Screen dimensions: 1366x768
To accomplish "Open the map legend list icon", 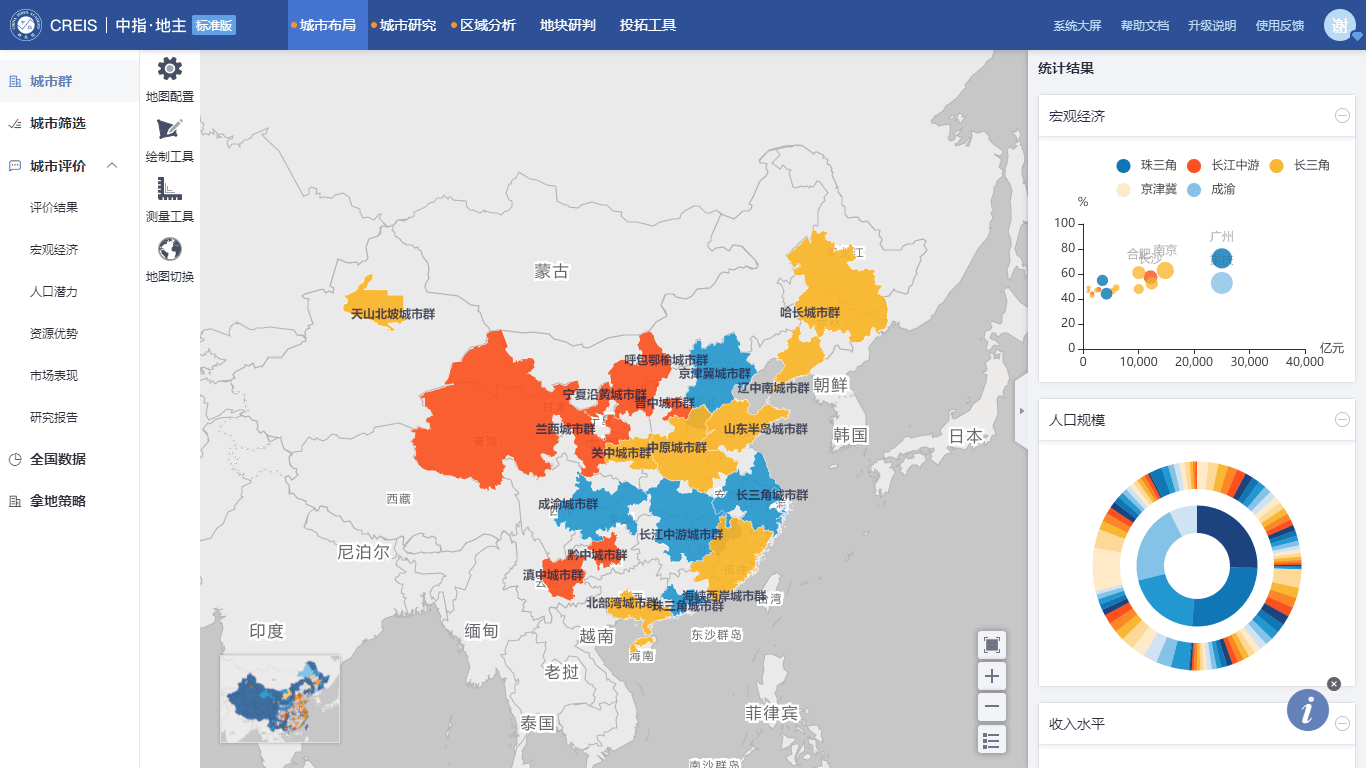I will [x=992, y=740].
